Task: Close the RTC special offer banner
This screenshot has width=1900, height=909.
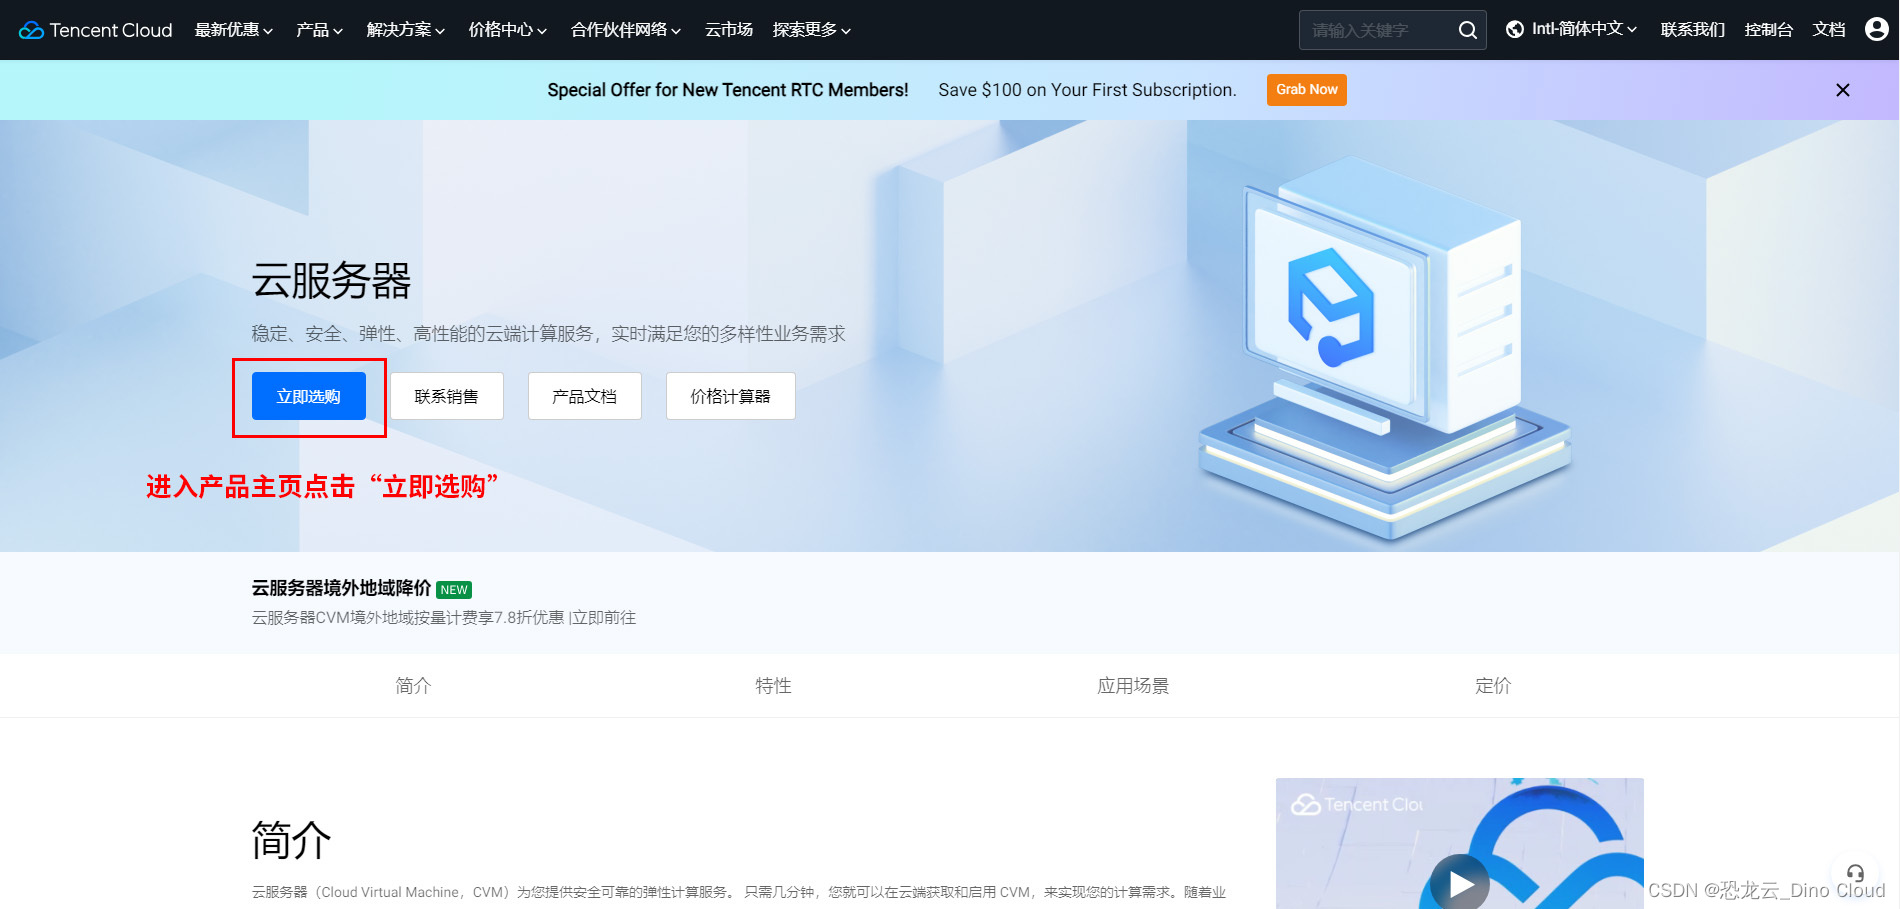Action: (1843, 90)
